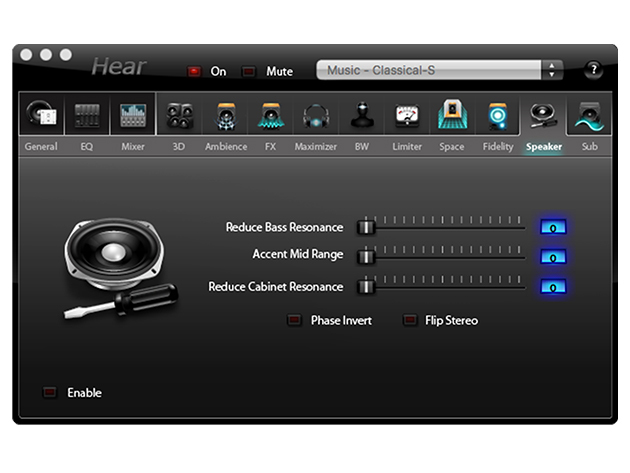
Task: Switch to the Space tab label
Action: click(x=452, y=147)
